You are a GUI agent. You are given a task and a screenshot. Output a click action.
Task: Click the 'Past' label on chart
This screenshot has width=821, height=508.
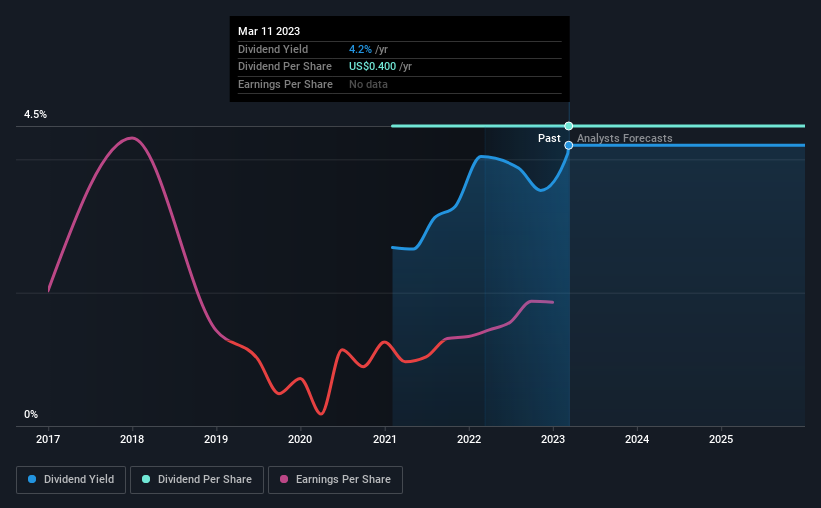549,138
